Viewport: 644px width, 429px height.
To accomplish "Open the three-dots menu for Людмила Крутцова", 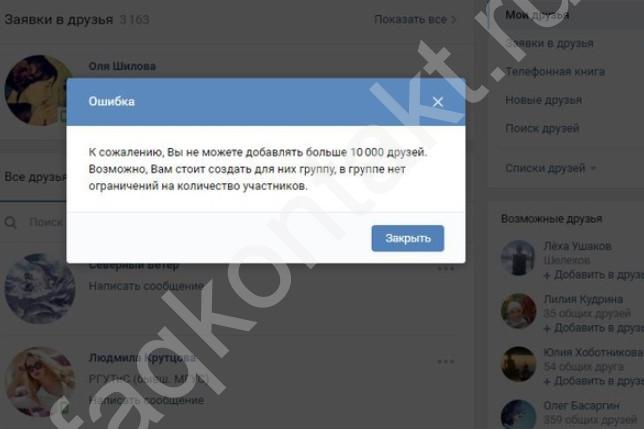I will click(446, 362).
